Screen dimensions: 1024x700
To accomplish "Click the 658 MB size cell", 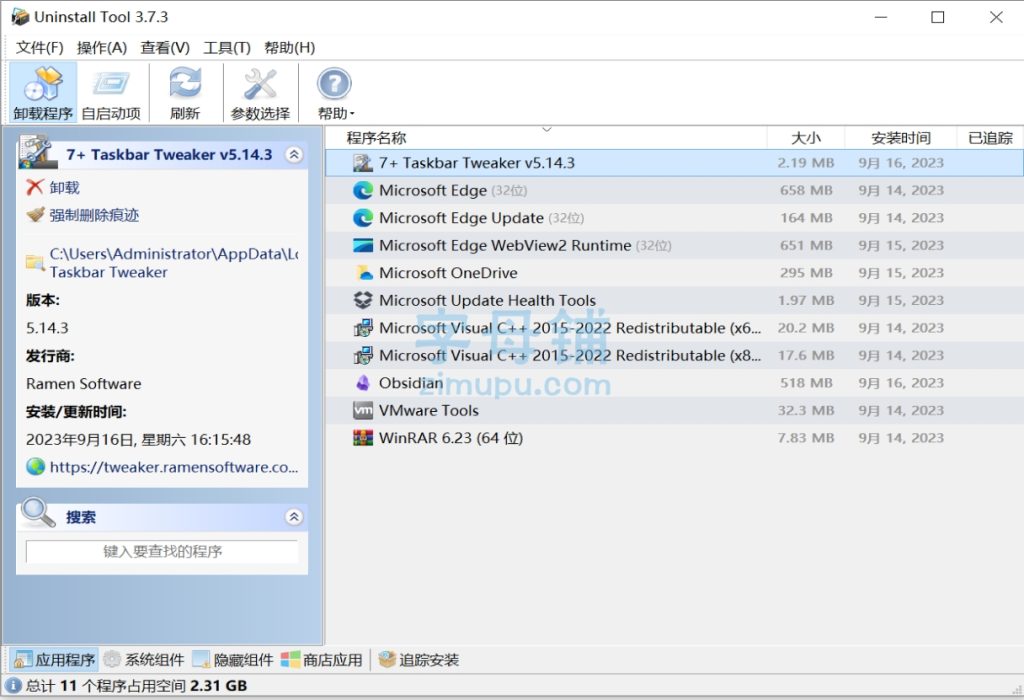I will pos(806,190).
